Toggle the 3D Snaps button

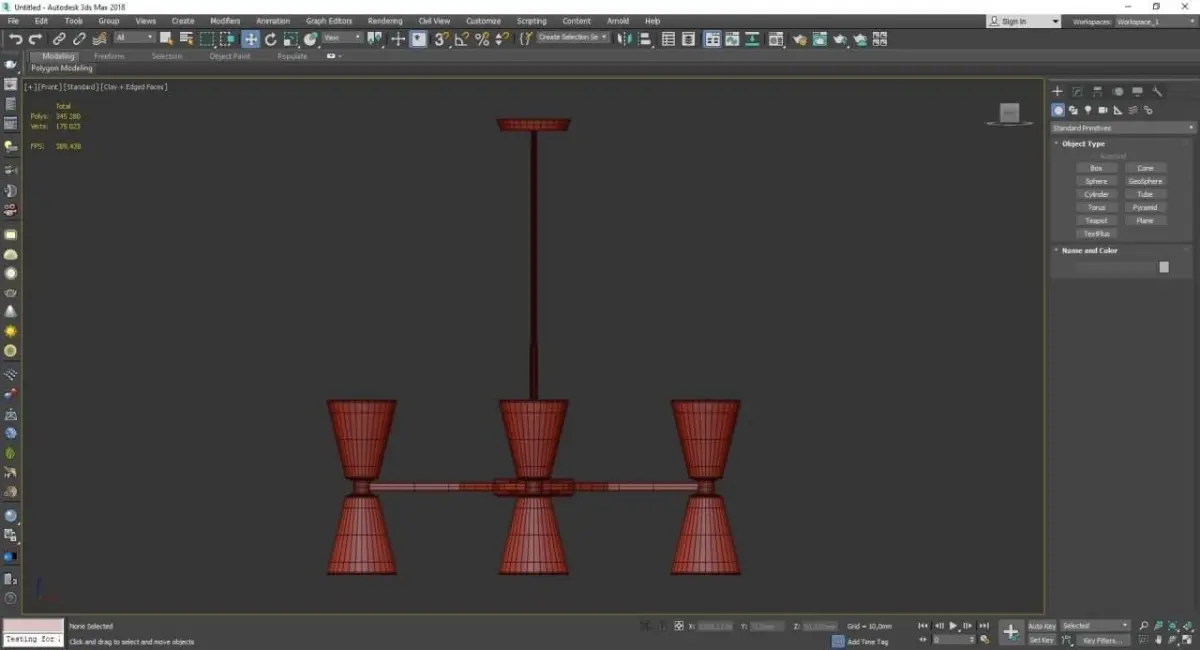[x=440, y=39]
